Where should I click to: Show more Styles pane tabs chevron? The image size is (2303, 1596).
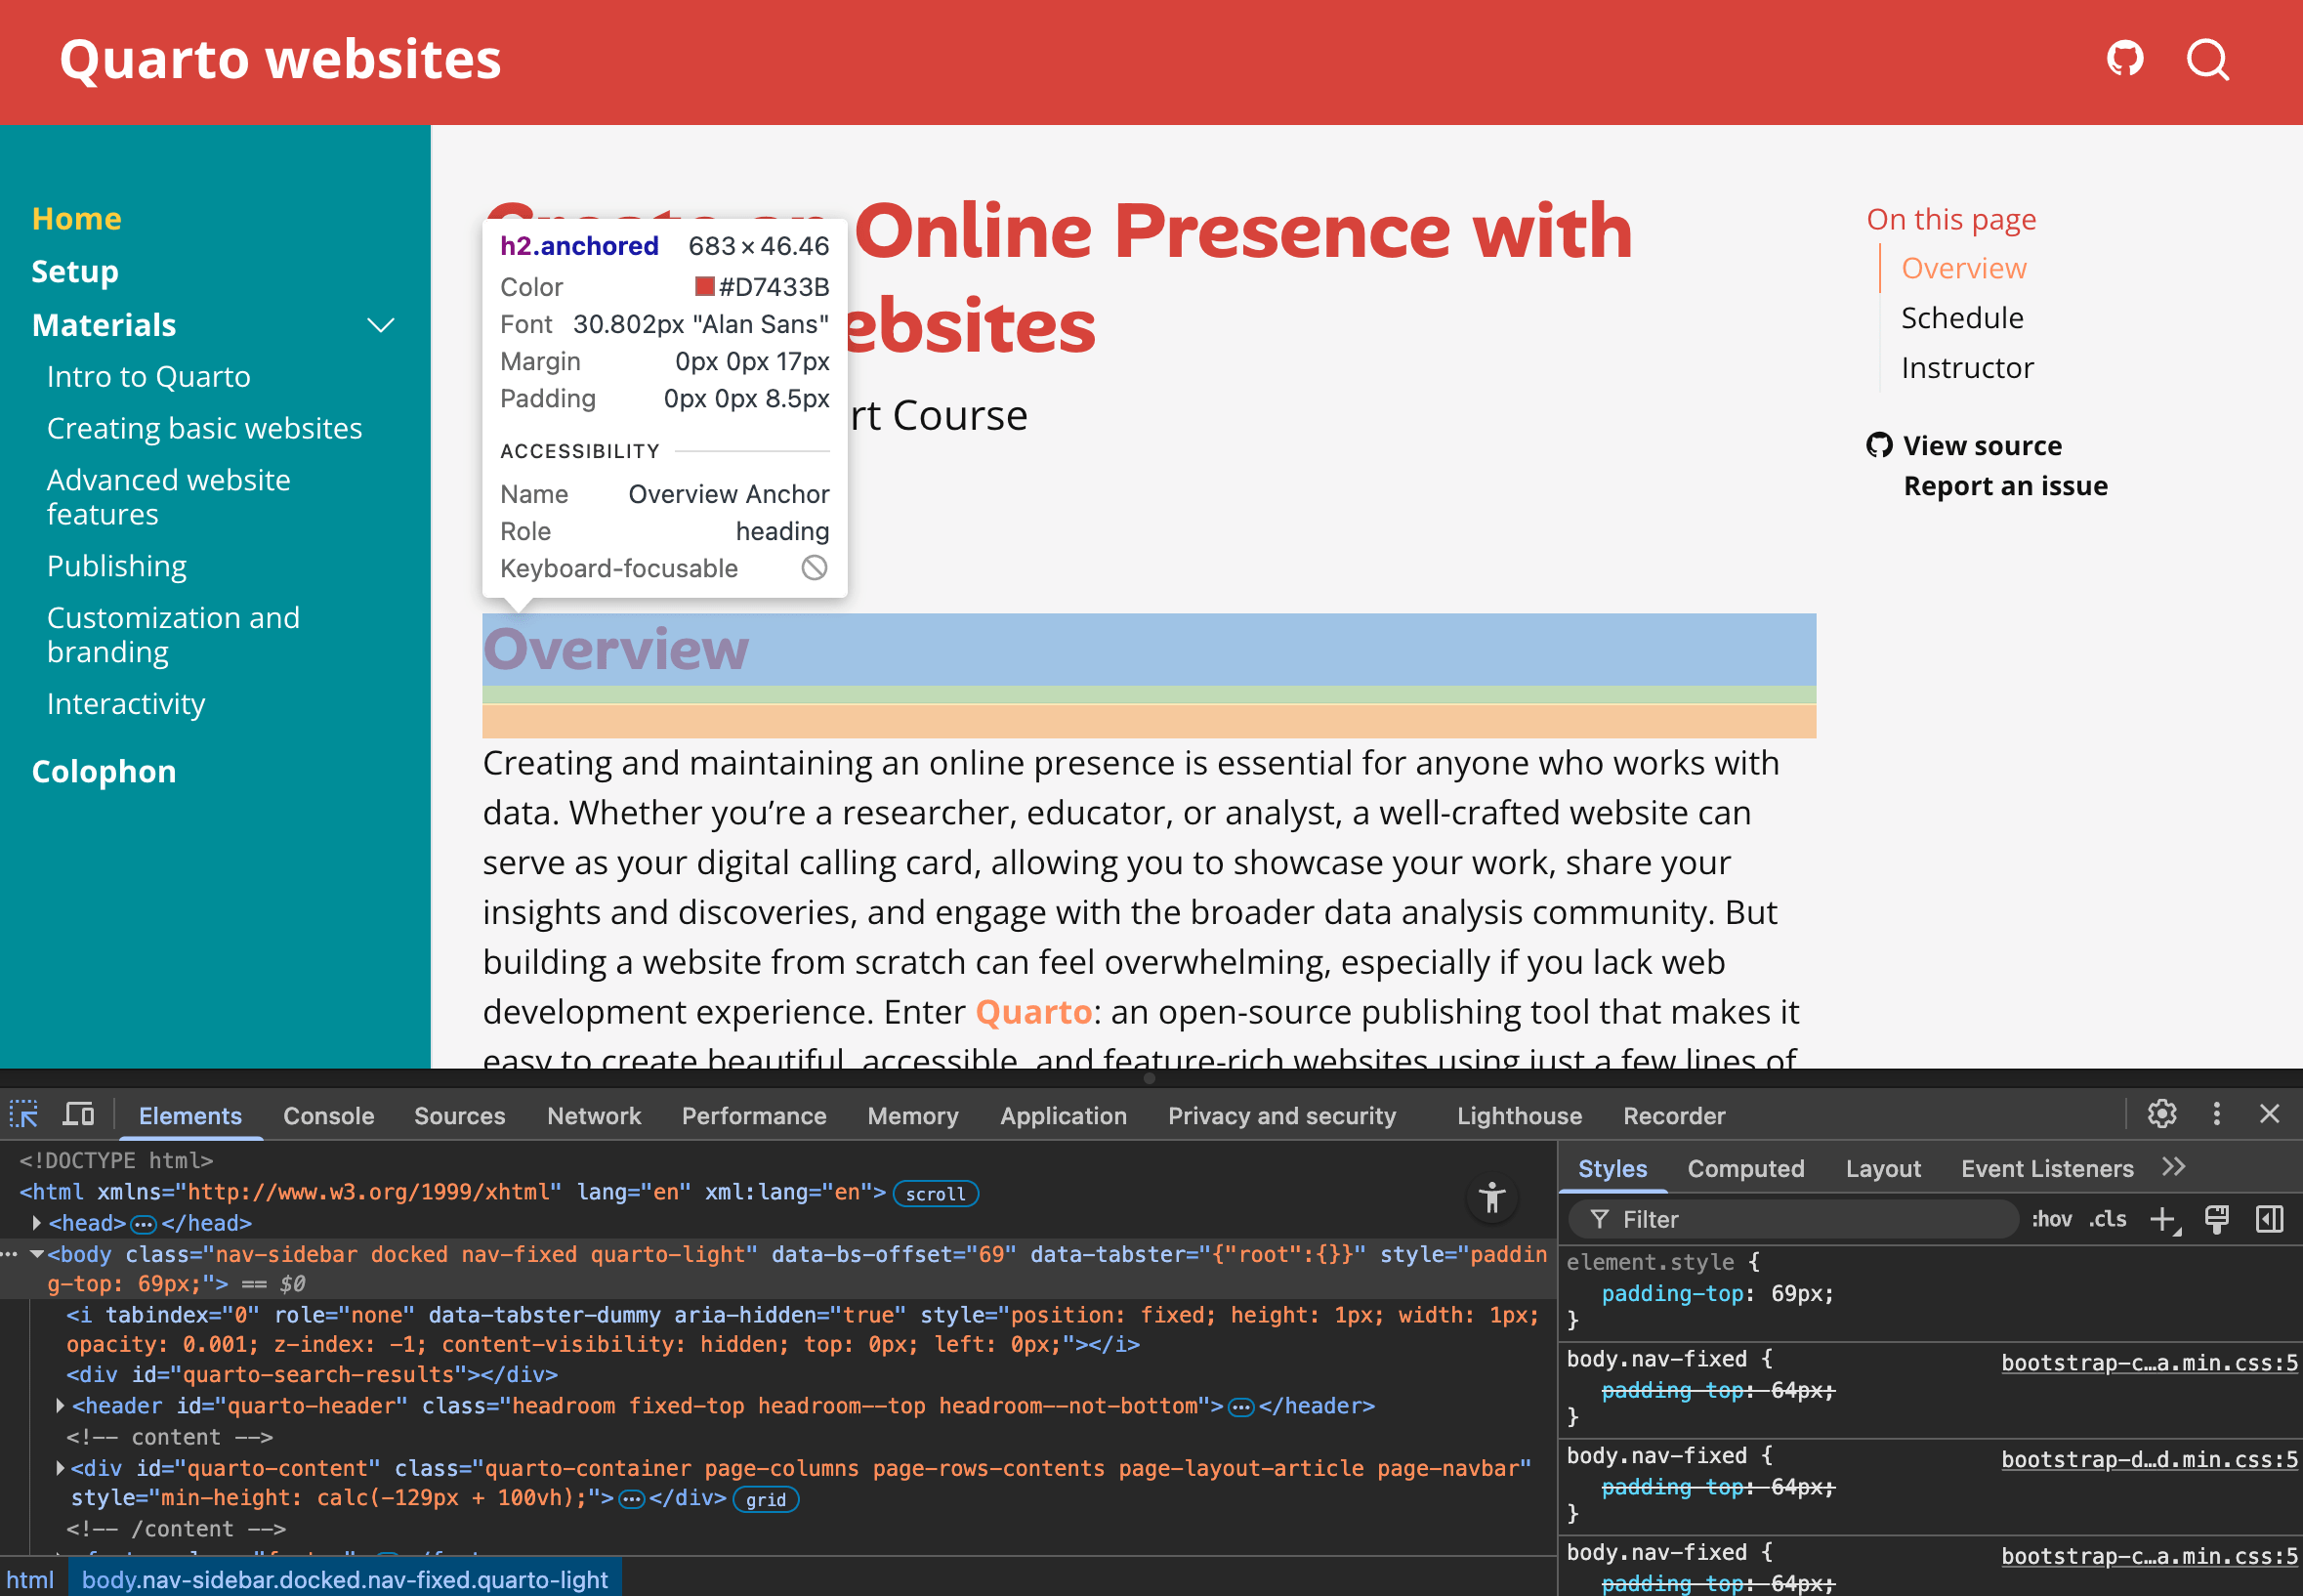(x=2173, y=1167)
